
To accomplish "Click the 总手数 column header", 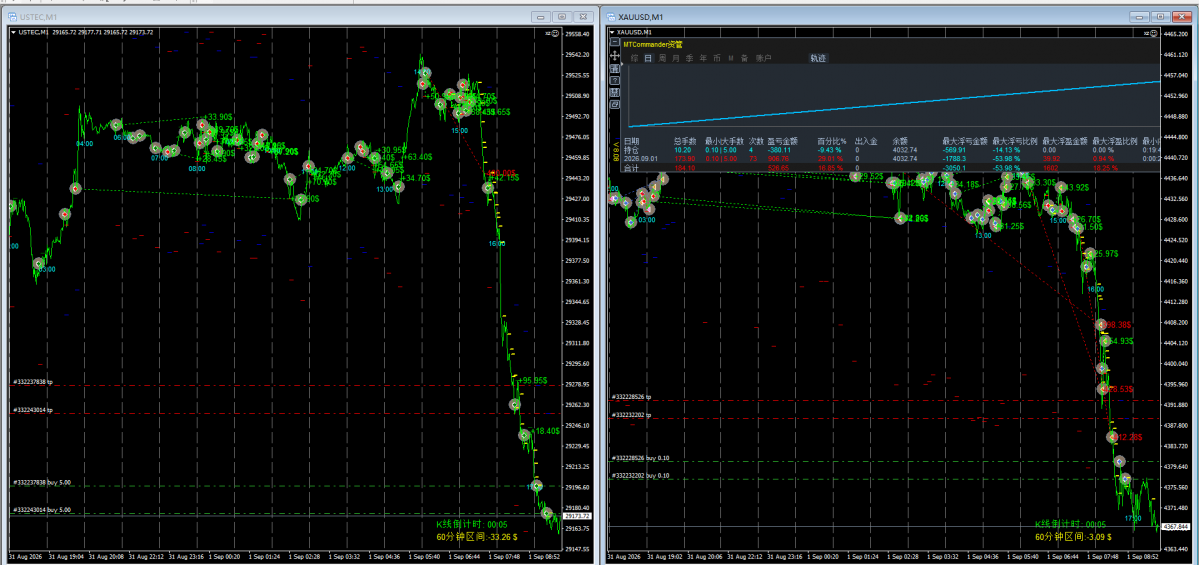I will [685, 141].
